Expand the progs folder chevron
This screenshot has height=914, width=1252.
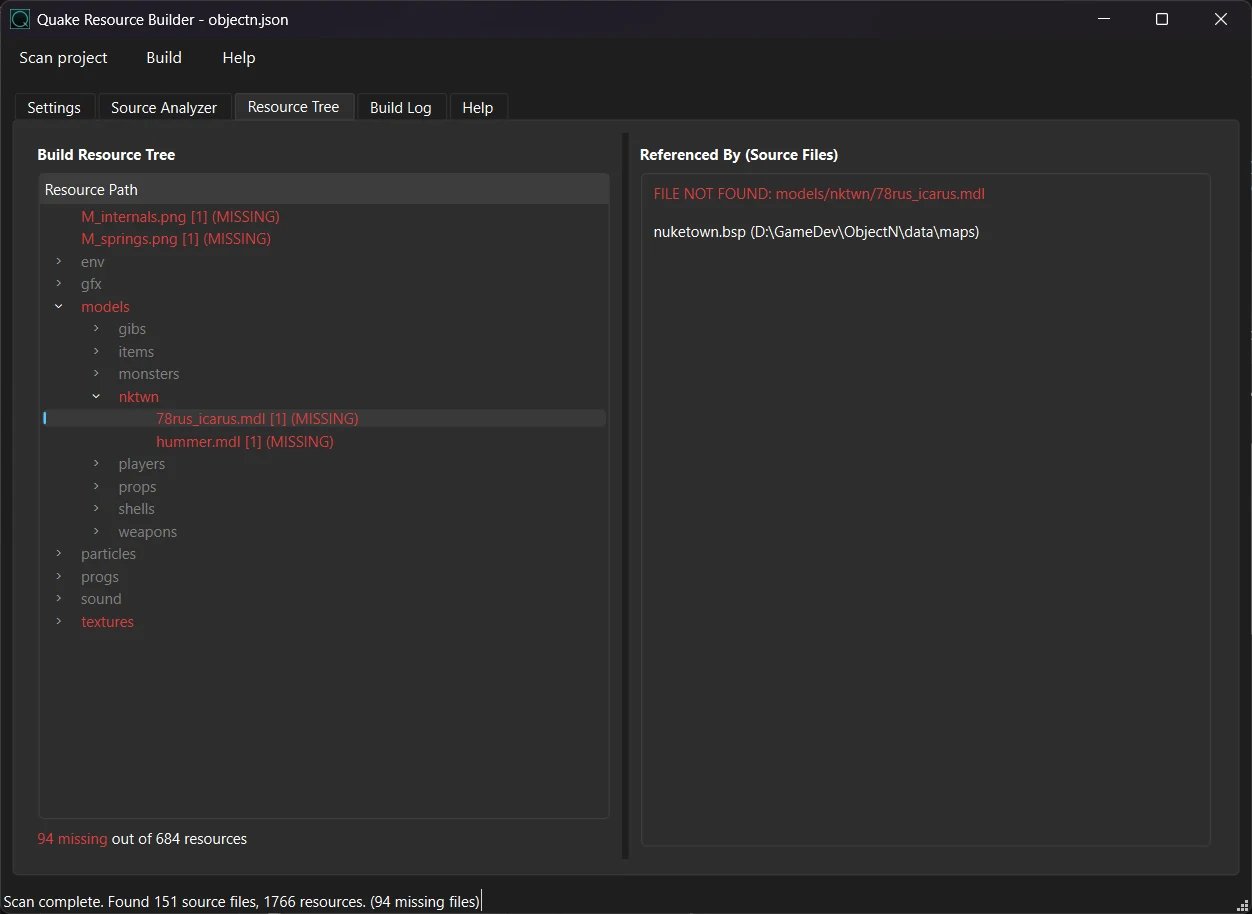tap(59, 577)
